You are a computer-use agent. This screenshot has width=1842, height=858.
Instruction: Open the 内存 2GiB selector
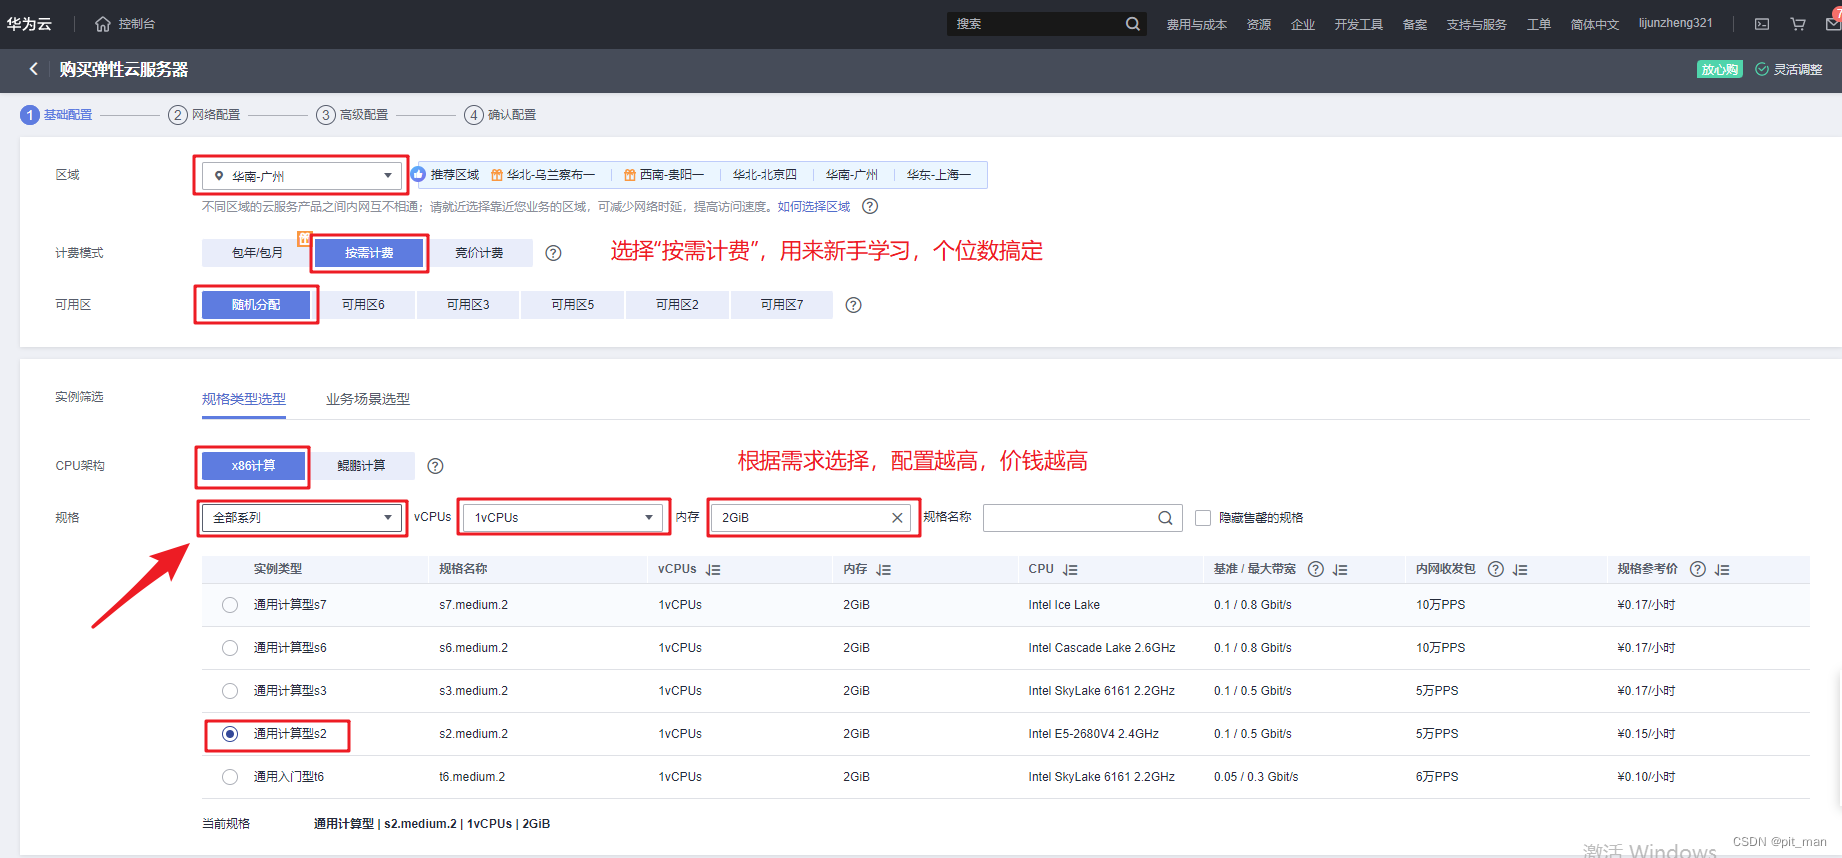click(x=813, y=518)
